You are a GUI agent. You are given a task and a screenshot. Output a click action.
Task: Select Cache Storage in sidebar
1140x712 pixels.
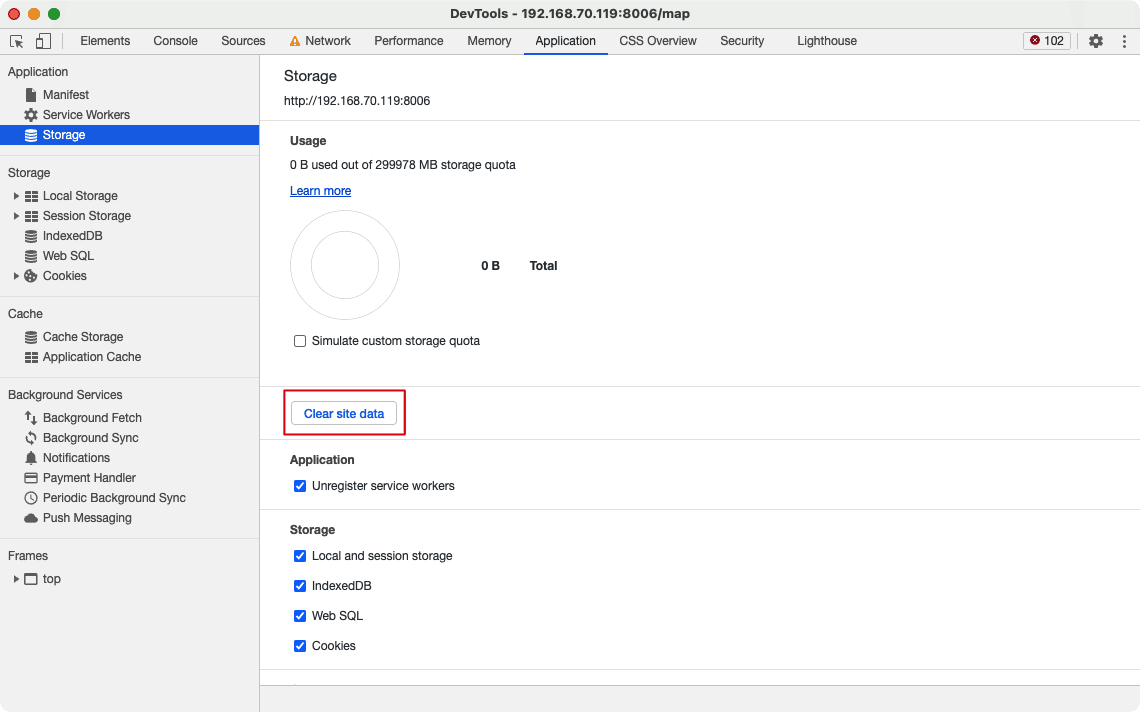[x=73, y=337]
